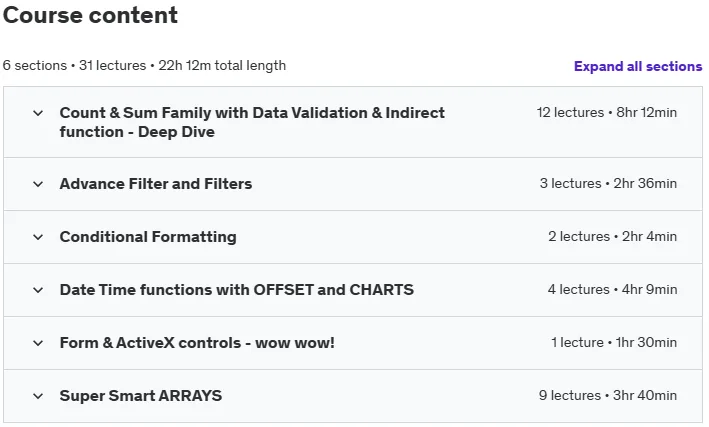The image size is (709, 427).
Task: Select Date Time functions with OFFSET title
Action: 236,289
